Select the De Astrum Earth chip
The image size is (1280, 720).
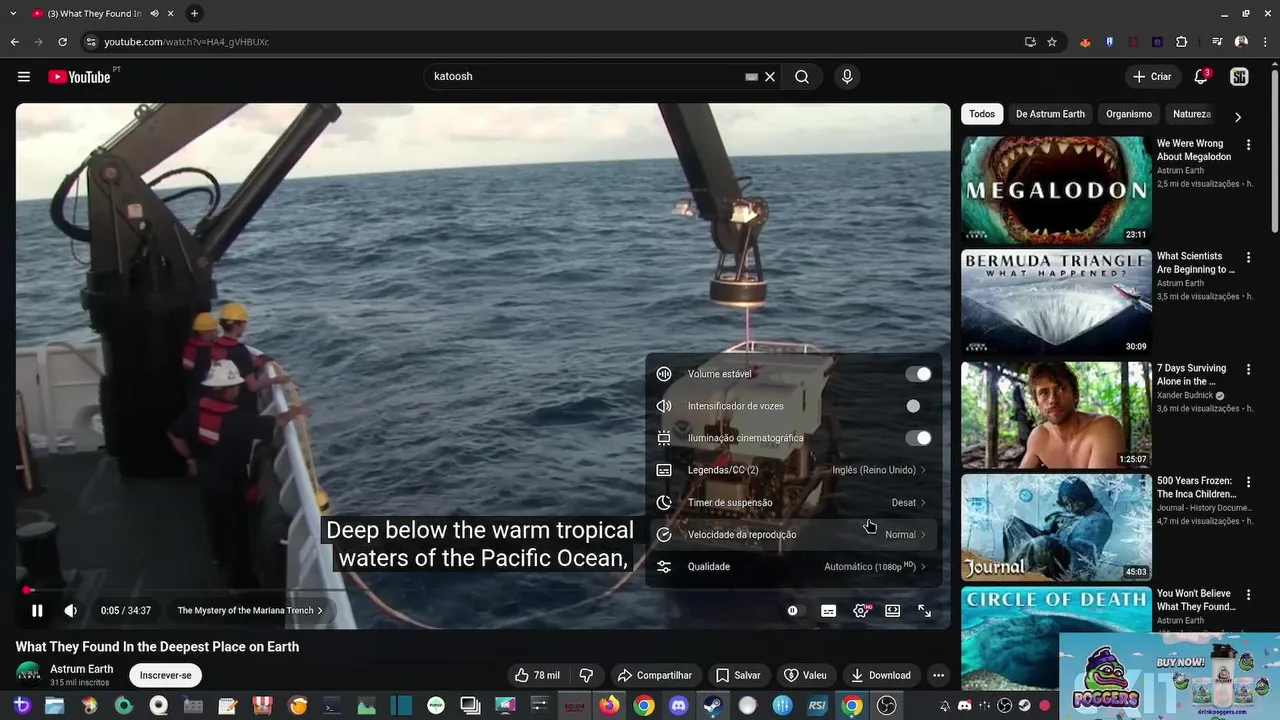point(1050,114)
